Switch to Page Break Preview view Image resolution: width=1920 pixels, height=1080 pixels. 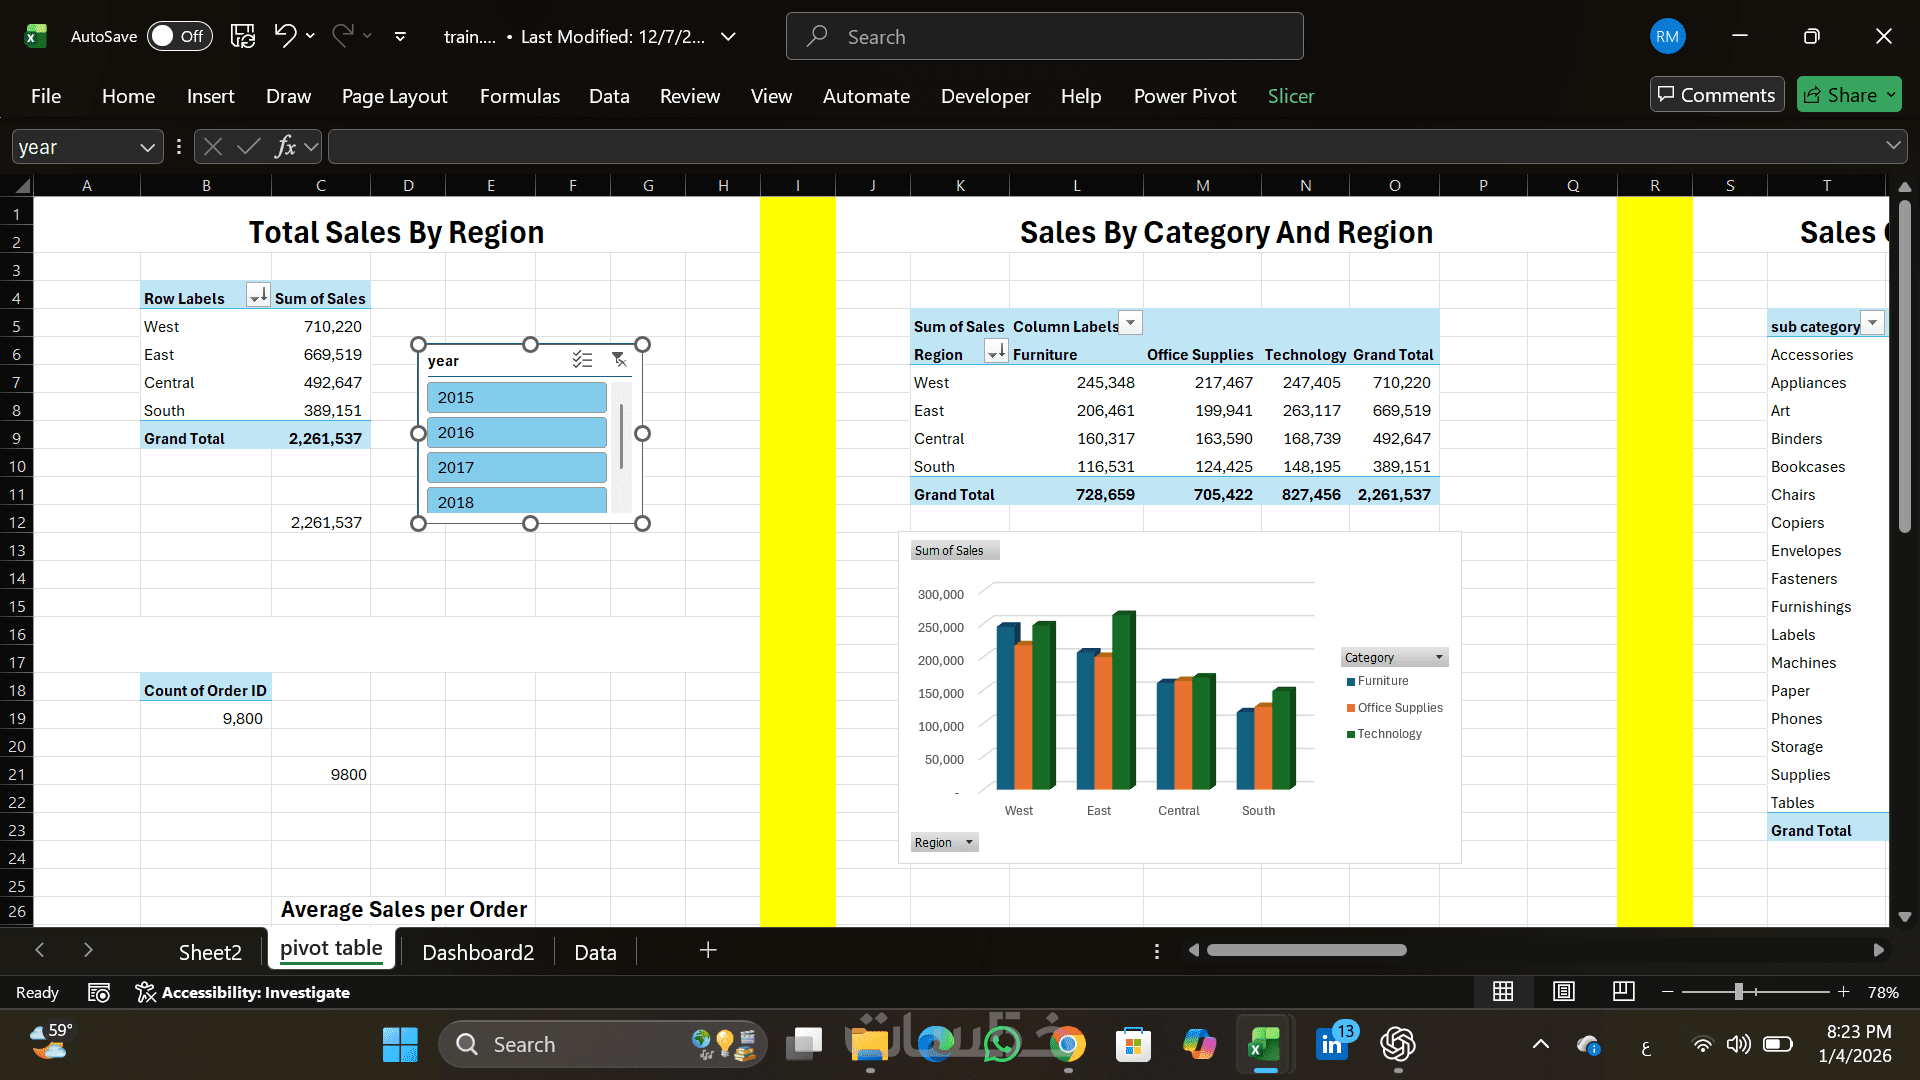pyautogui.click(x=1623, y=991)
